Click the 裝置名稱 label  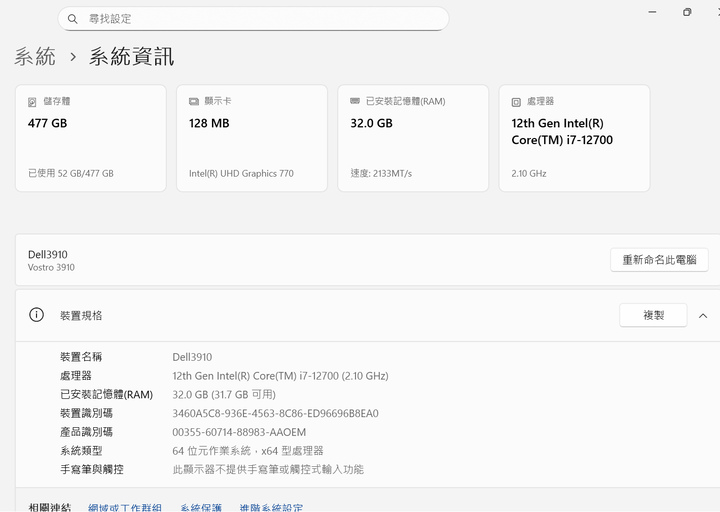[81, 357]
